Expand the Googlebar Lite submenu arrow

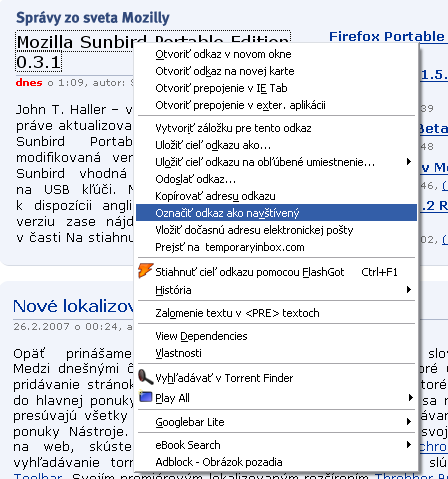[409, 422]
